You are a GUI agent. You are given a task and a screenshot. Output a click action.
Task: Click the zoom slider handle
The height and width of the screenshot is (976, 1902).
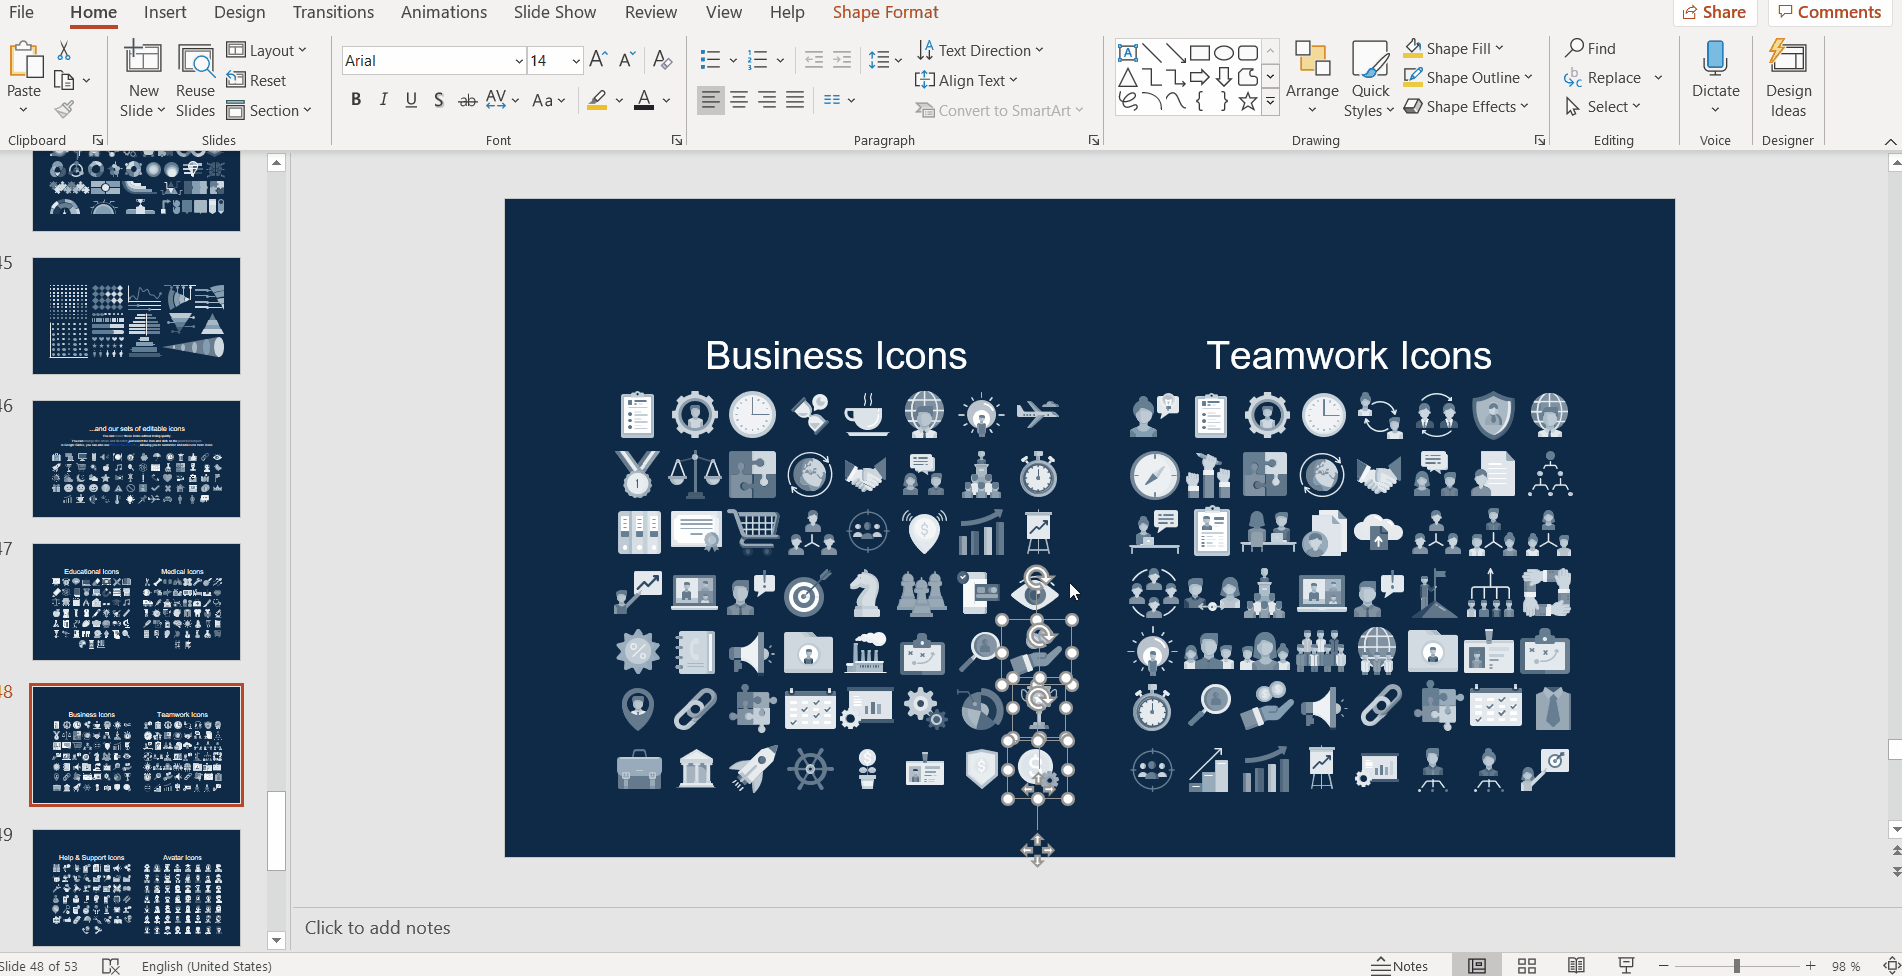(x=1737, y=965)
